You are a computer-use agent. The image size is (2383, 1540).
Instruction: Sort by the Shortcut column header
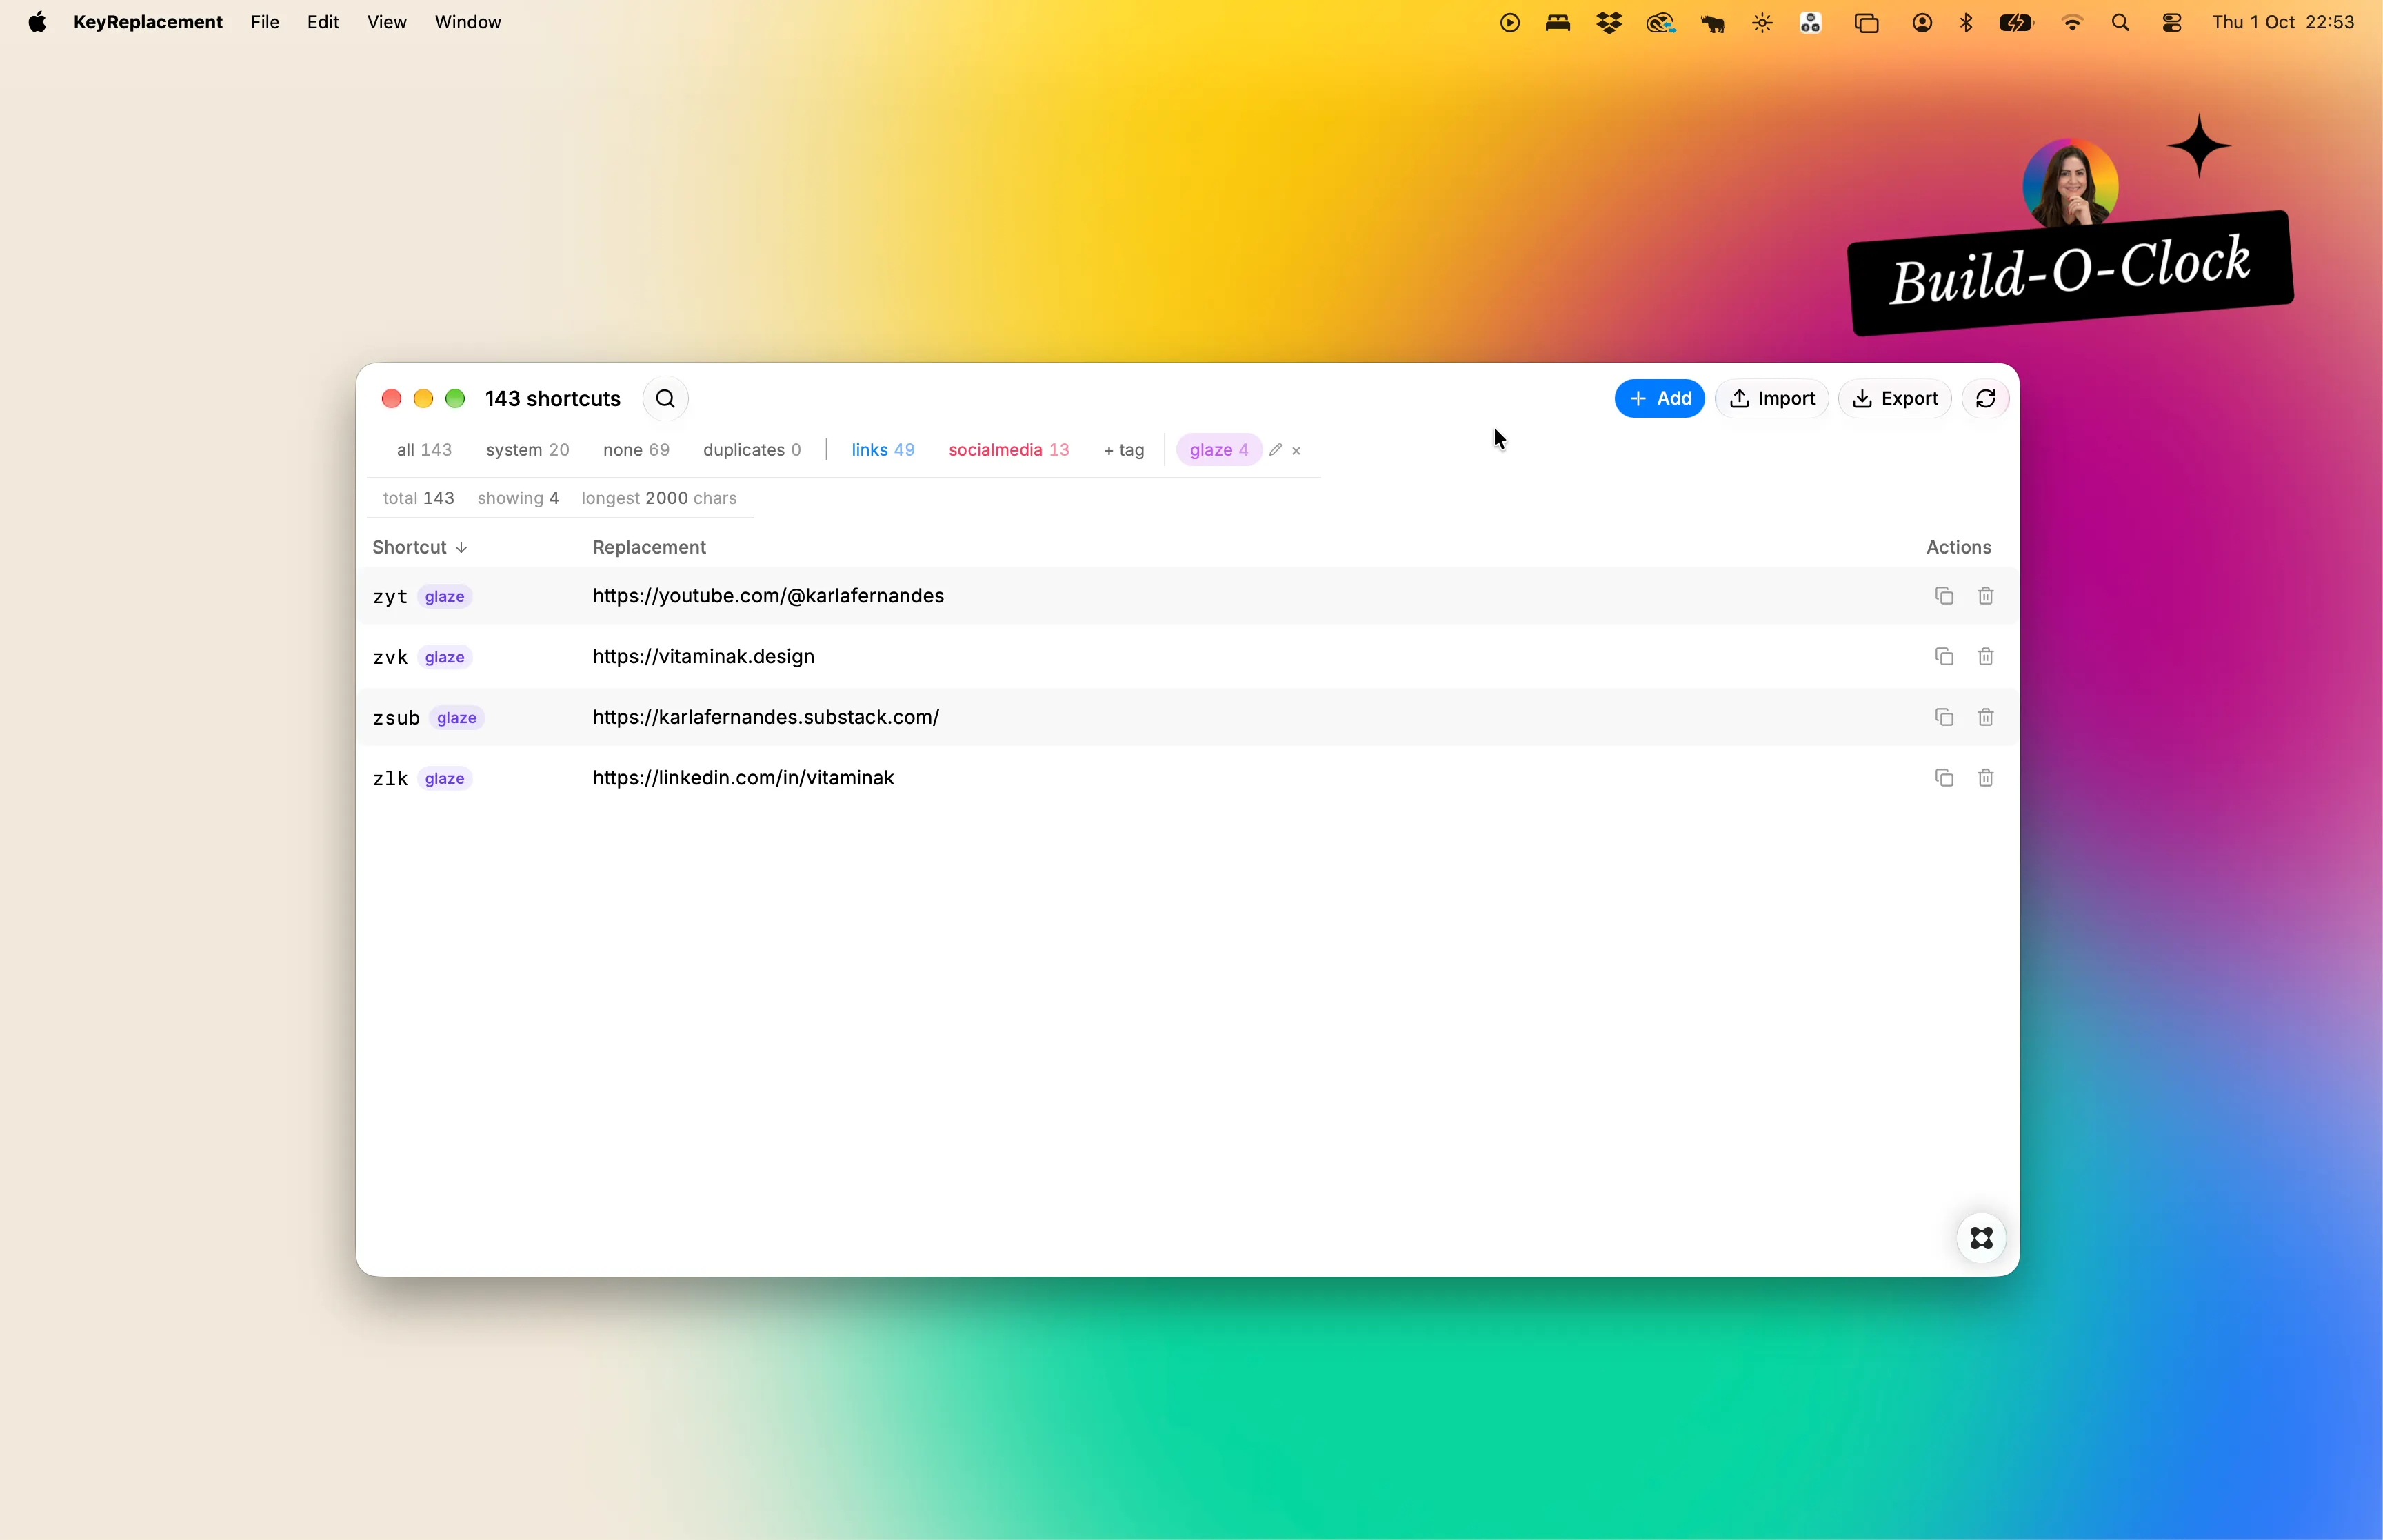[x=420, y=547]
